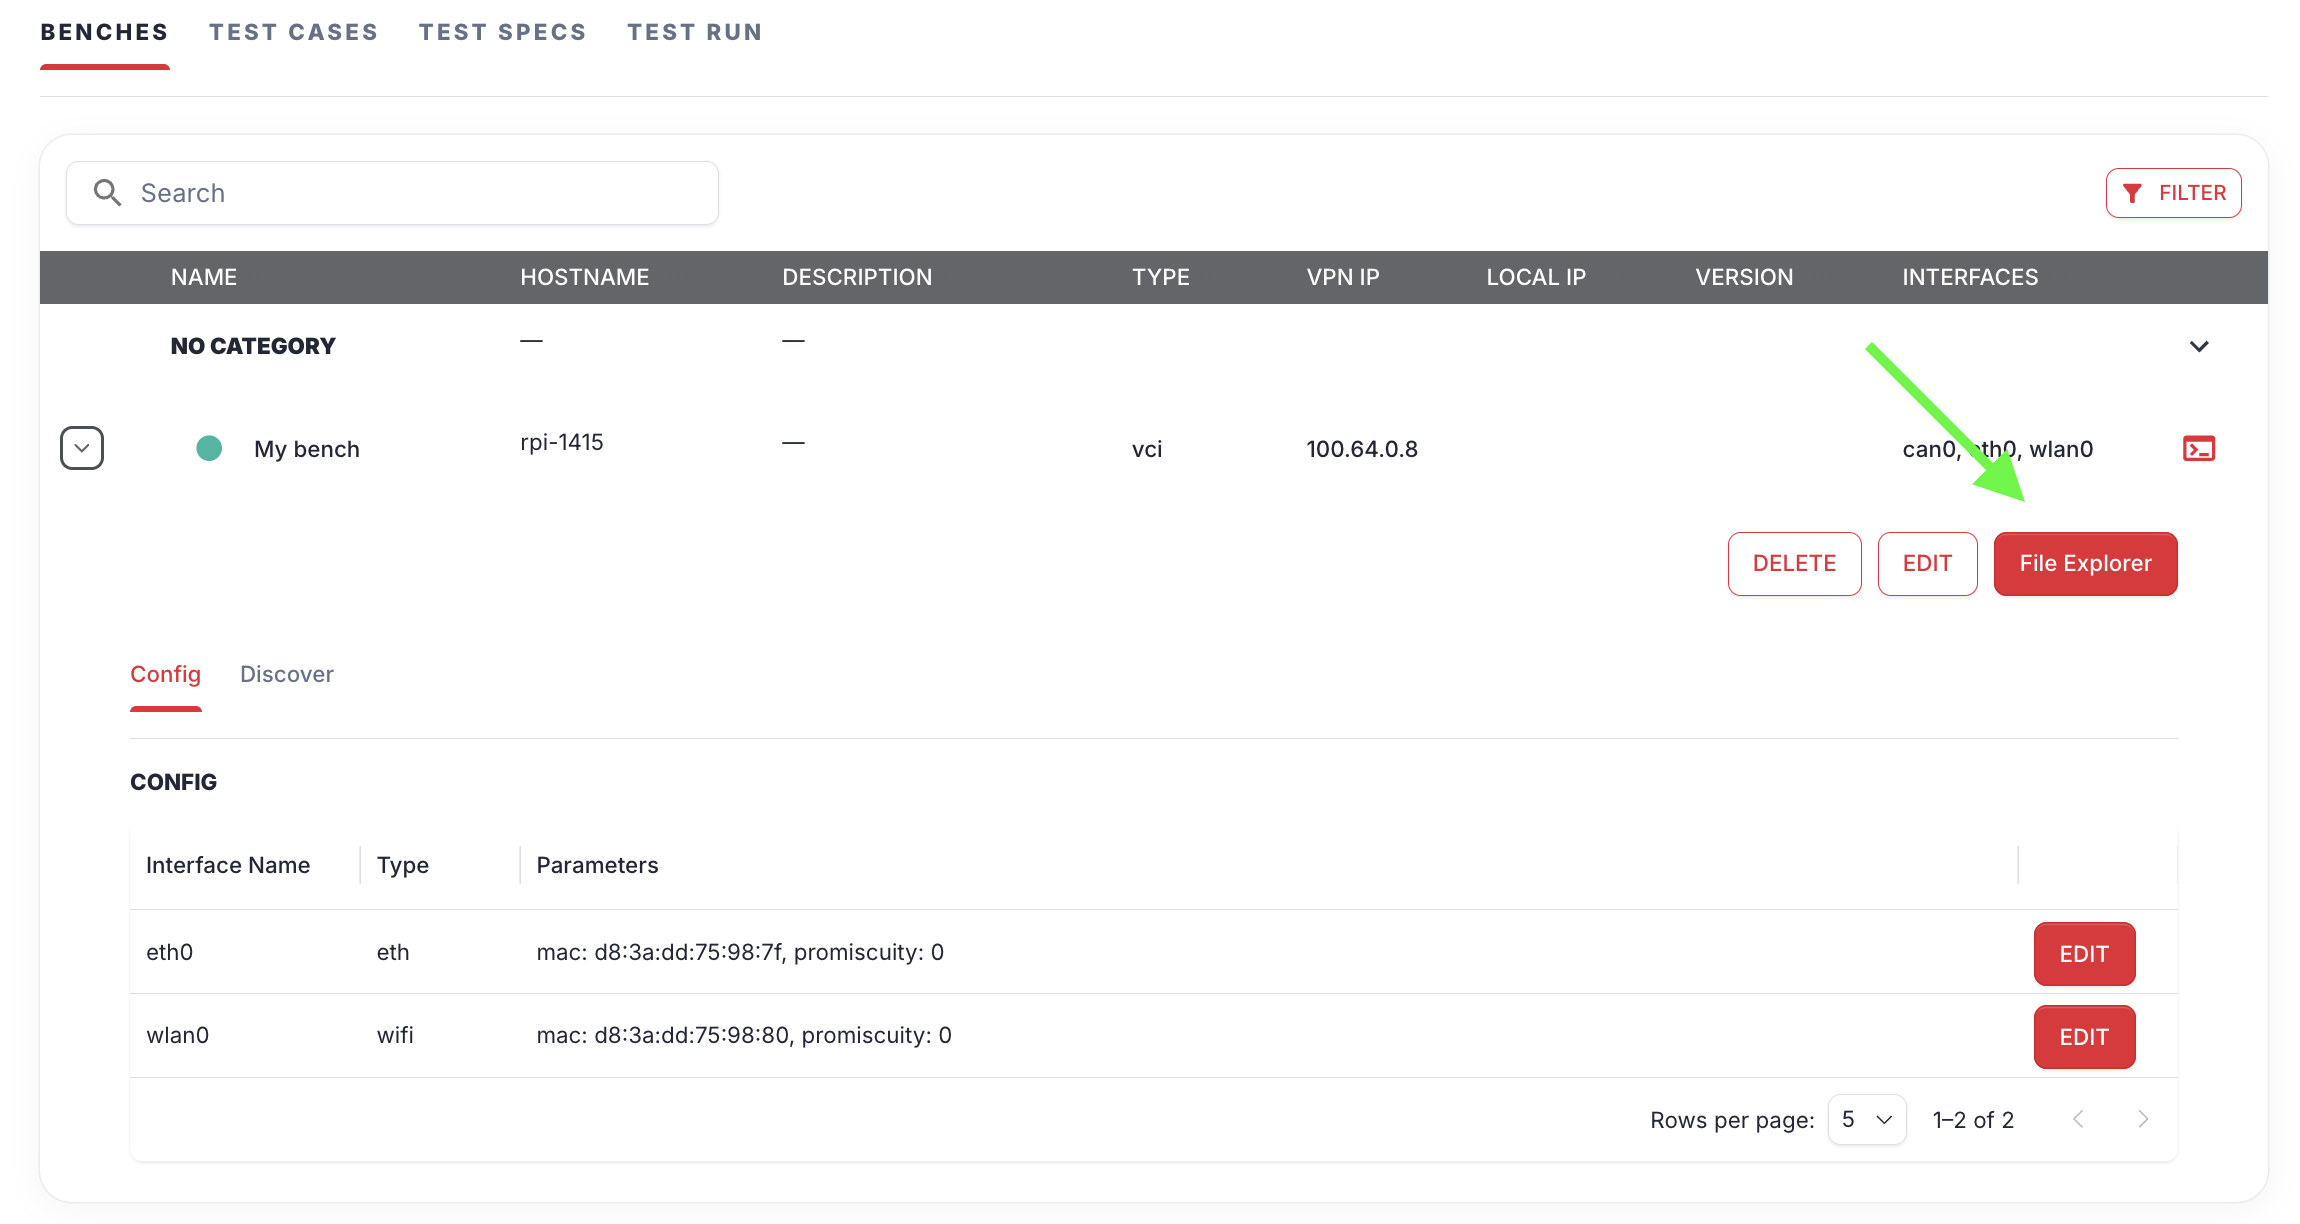The image size is (2300, 1224).
Task: Edit the eth0 interface row
Action: (2083, 954)
